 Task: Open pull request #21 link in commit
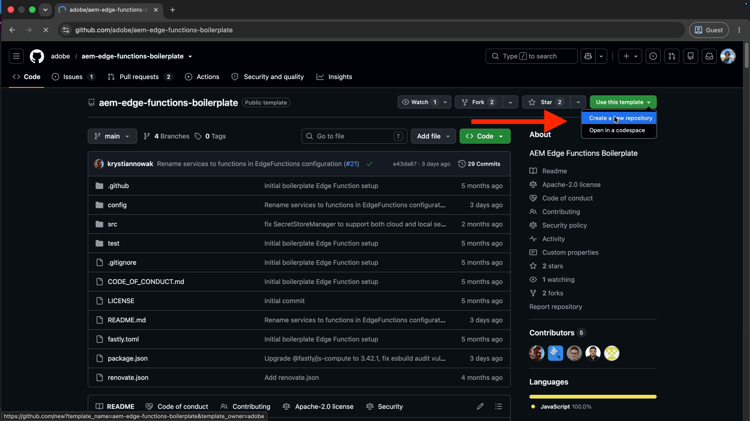point(352,164)
